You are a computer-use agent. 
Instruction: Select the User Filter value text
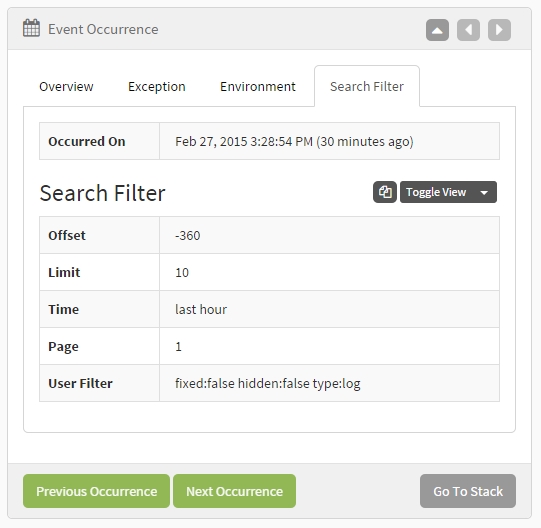click(268, 383)
